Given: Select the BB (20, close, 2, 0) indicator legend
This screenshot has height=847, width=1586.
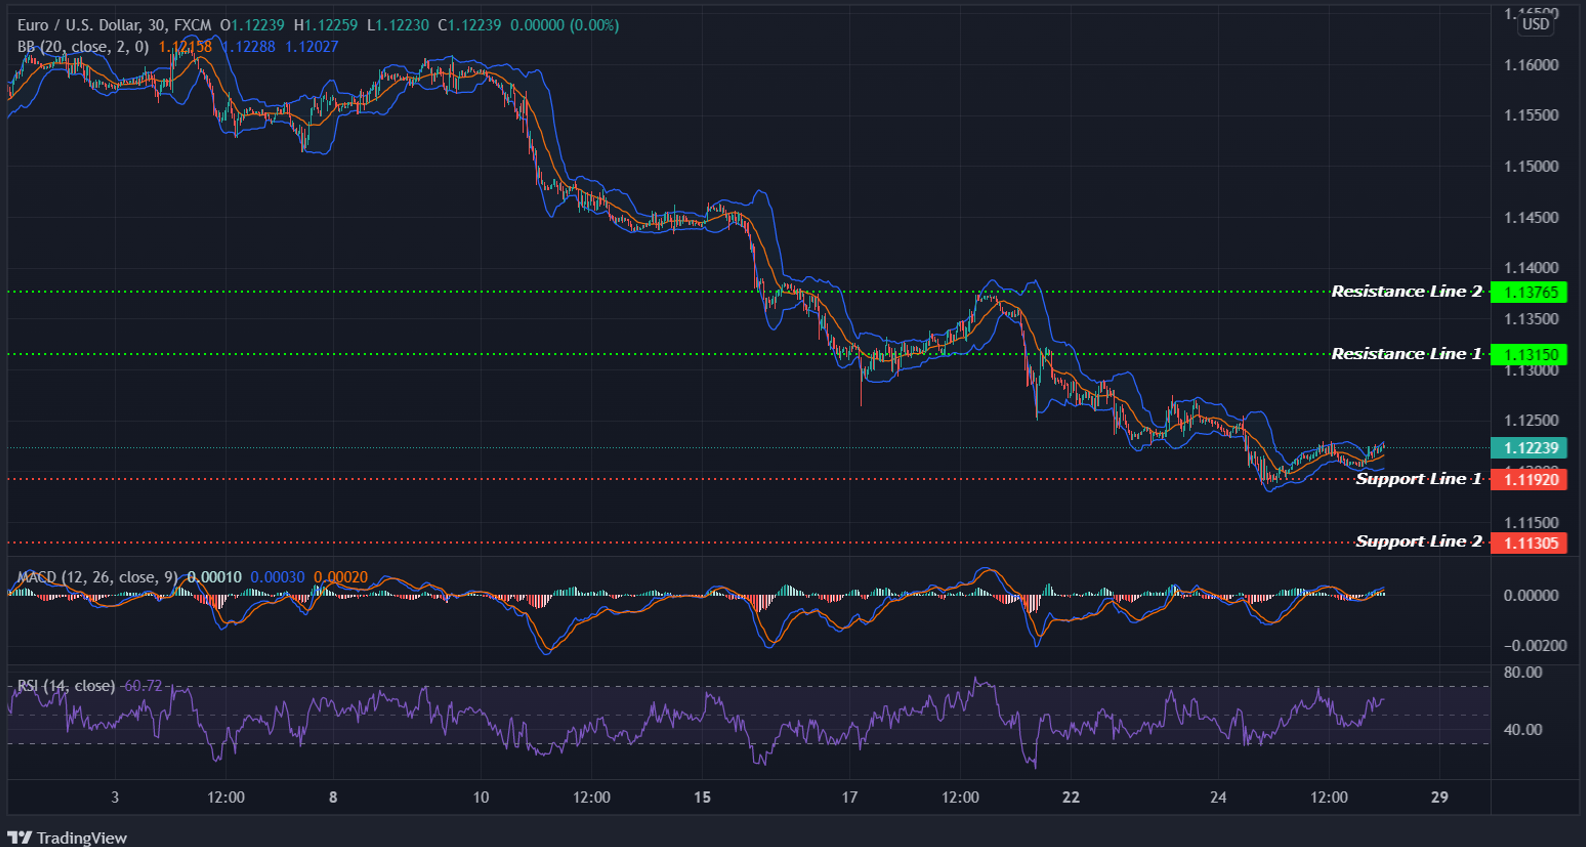Looking at the screenshot, I should coord(83,47).
